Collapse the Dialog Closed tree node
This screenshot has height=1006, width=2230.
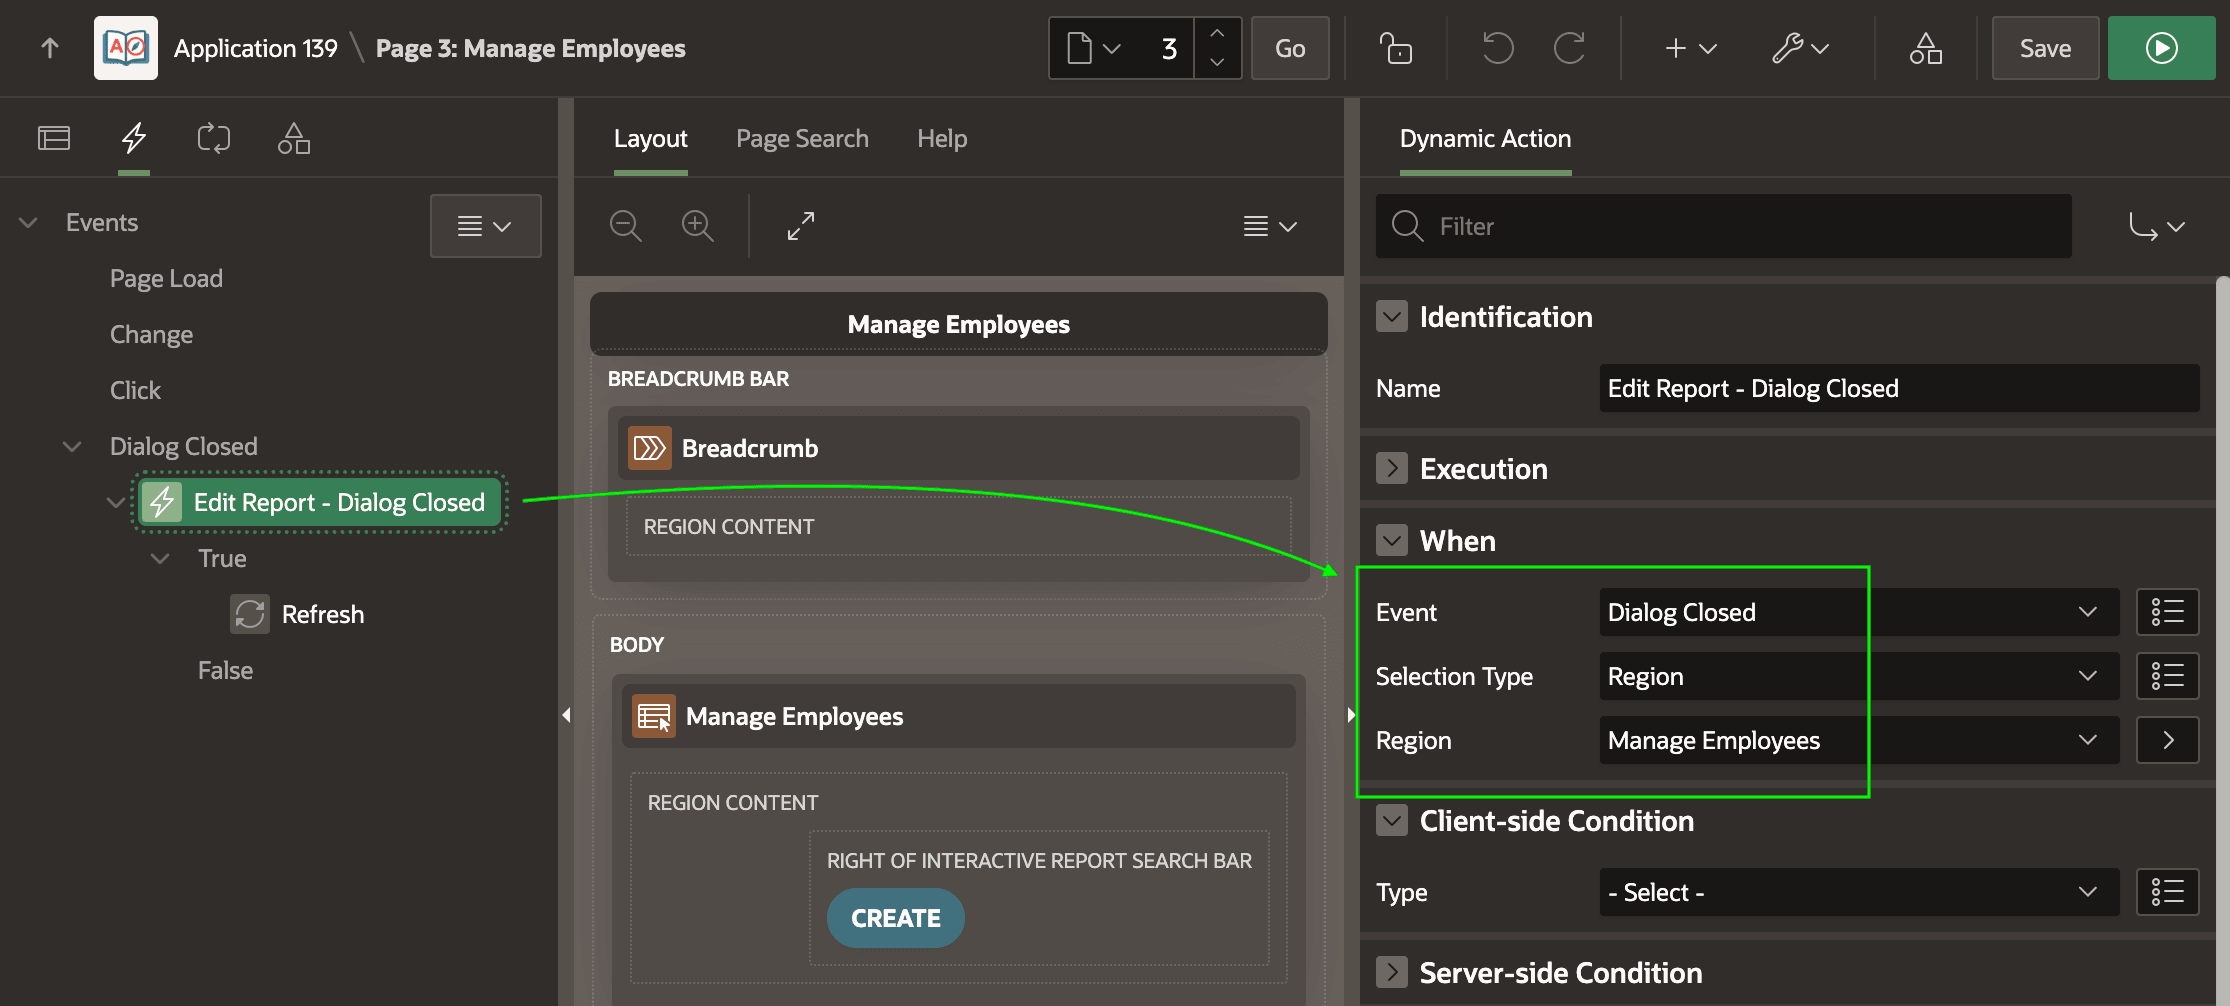pyautogui.click(x=72, y=446)
